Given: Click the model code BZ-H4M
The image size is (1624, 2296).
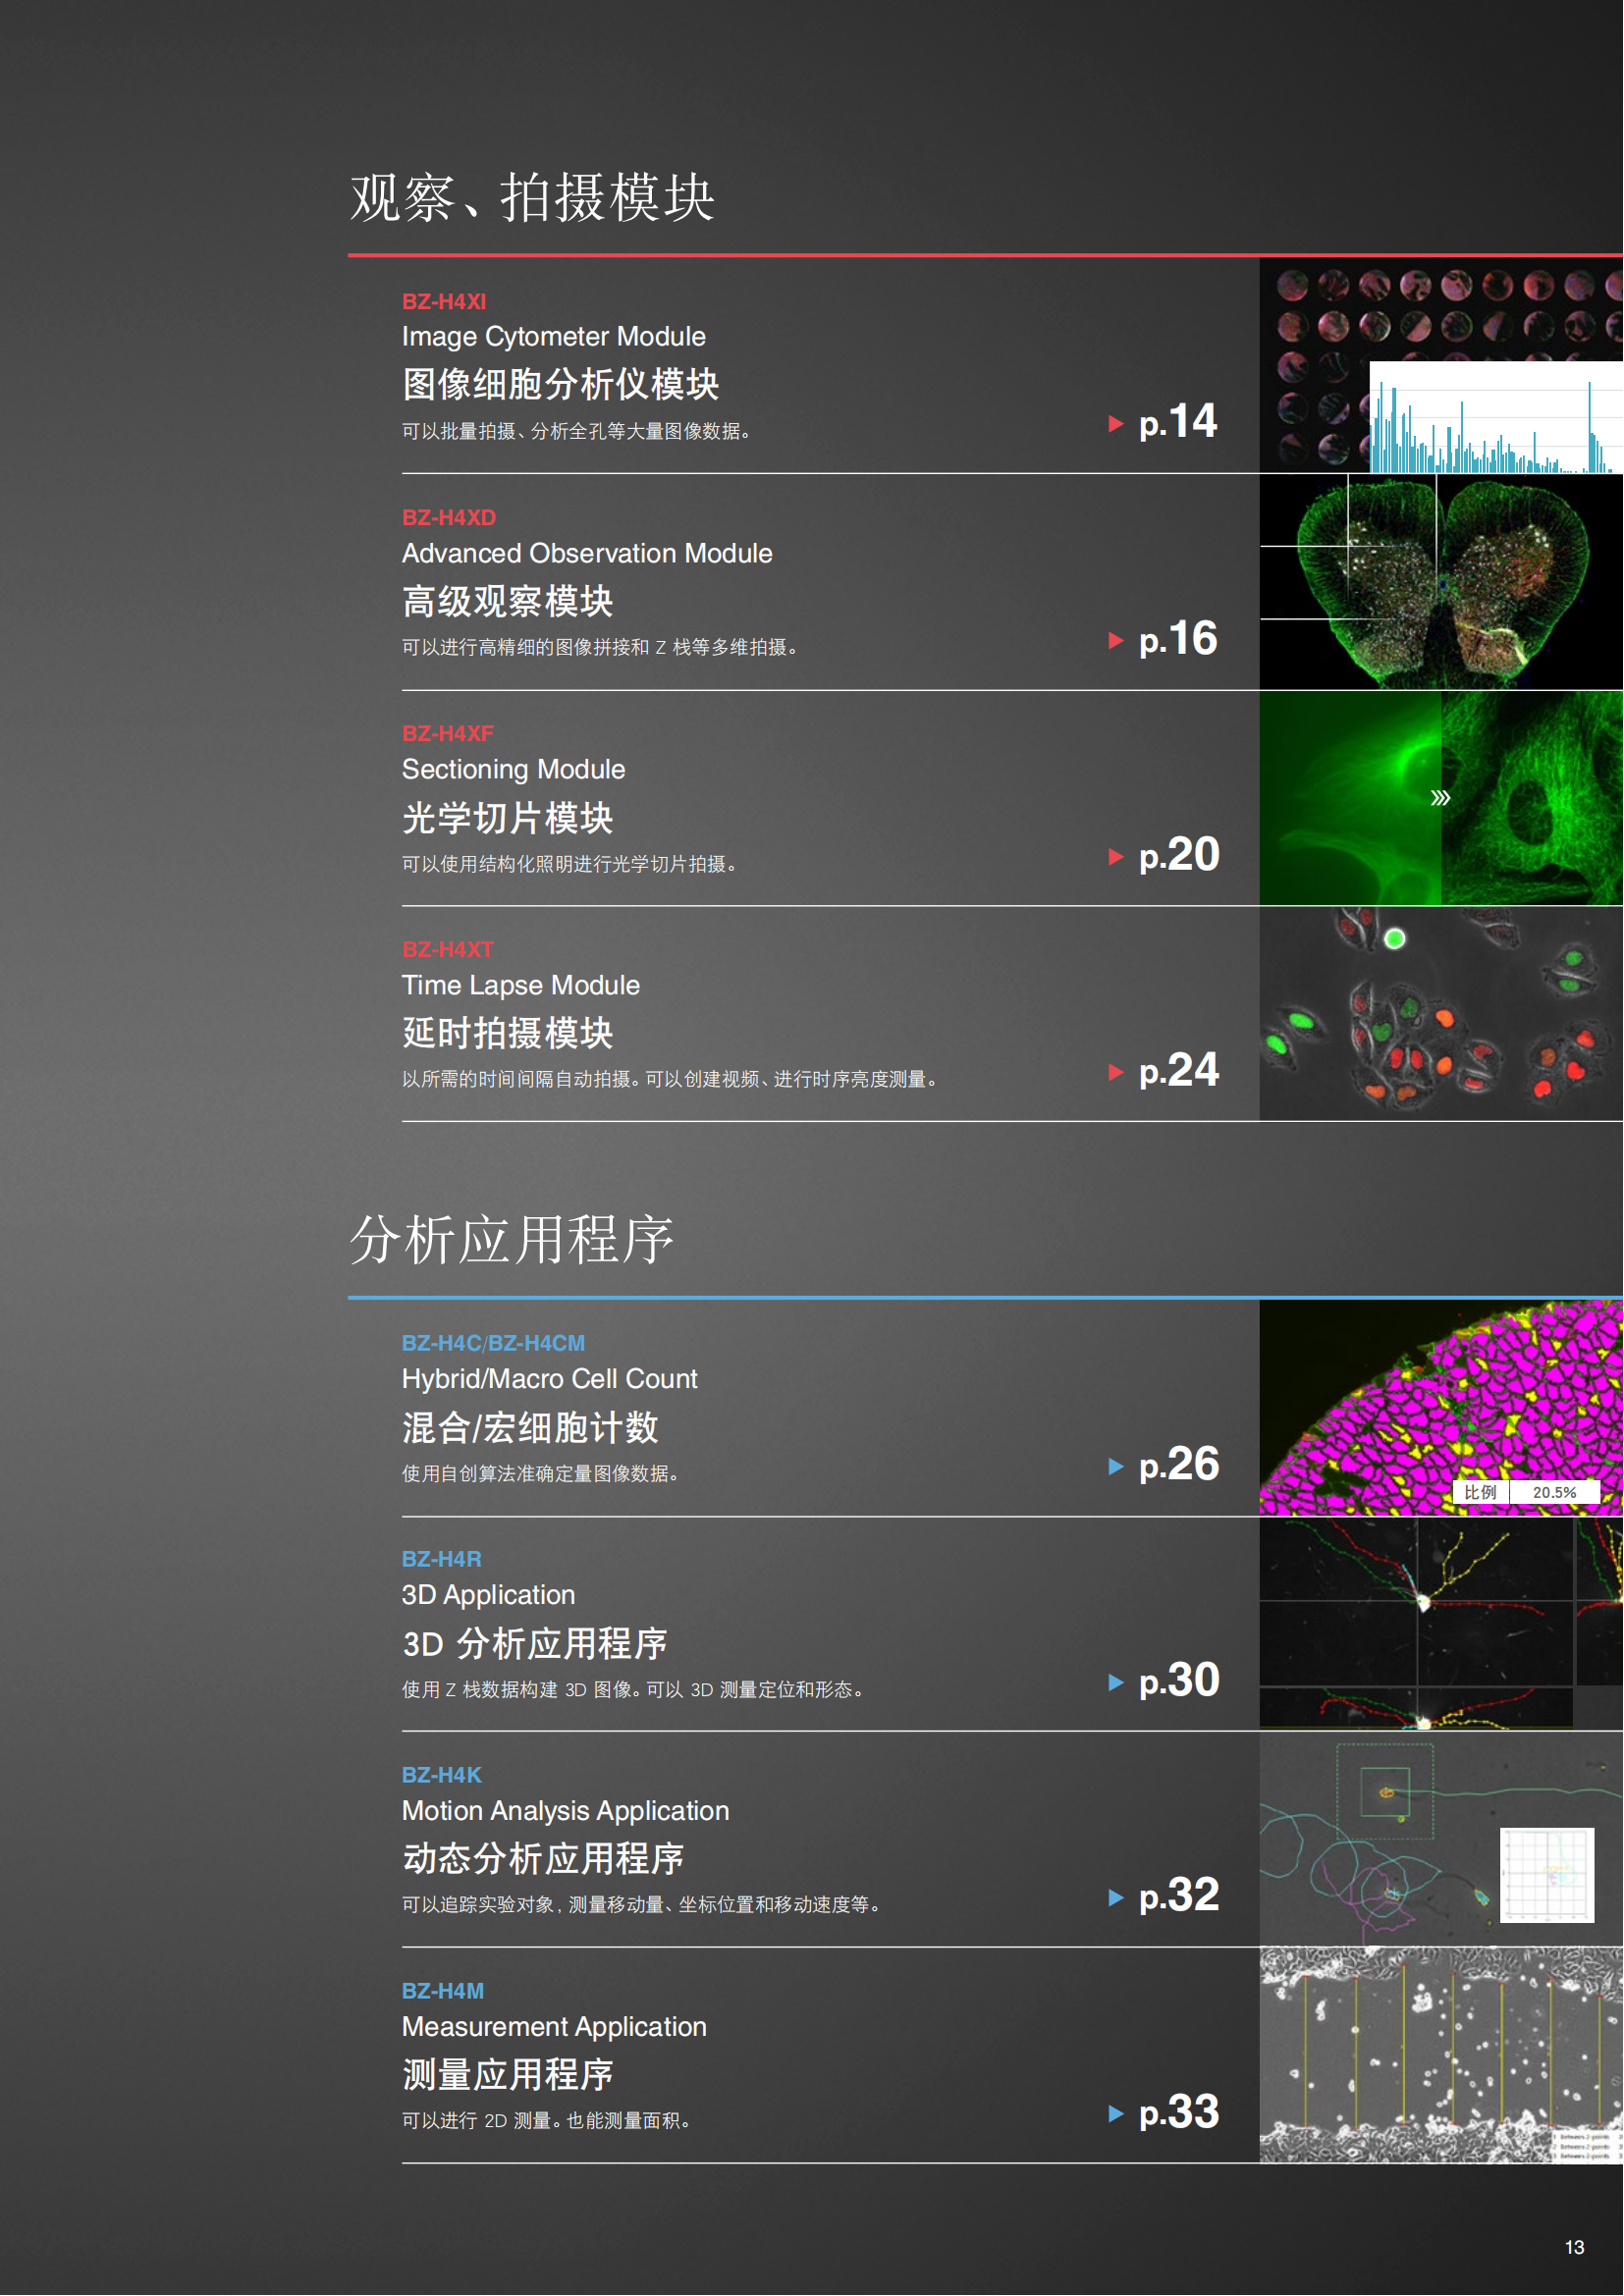Looking at the screenshot, I should pyautogui.click(x=443, y=1992).
